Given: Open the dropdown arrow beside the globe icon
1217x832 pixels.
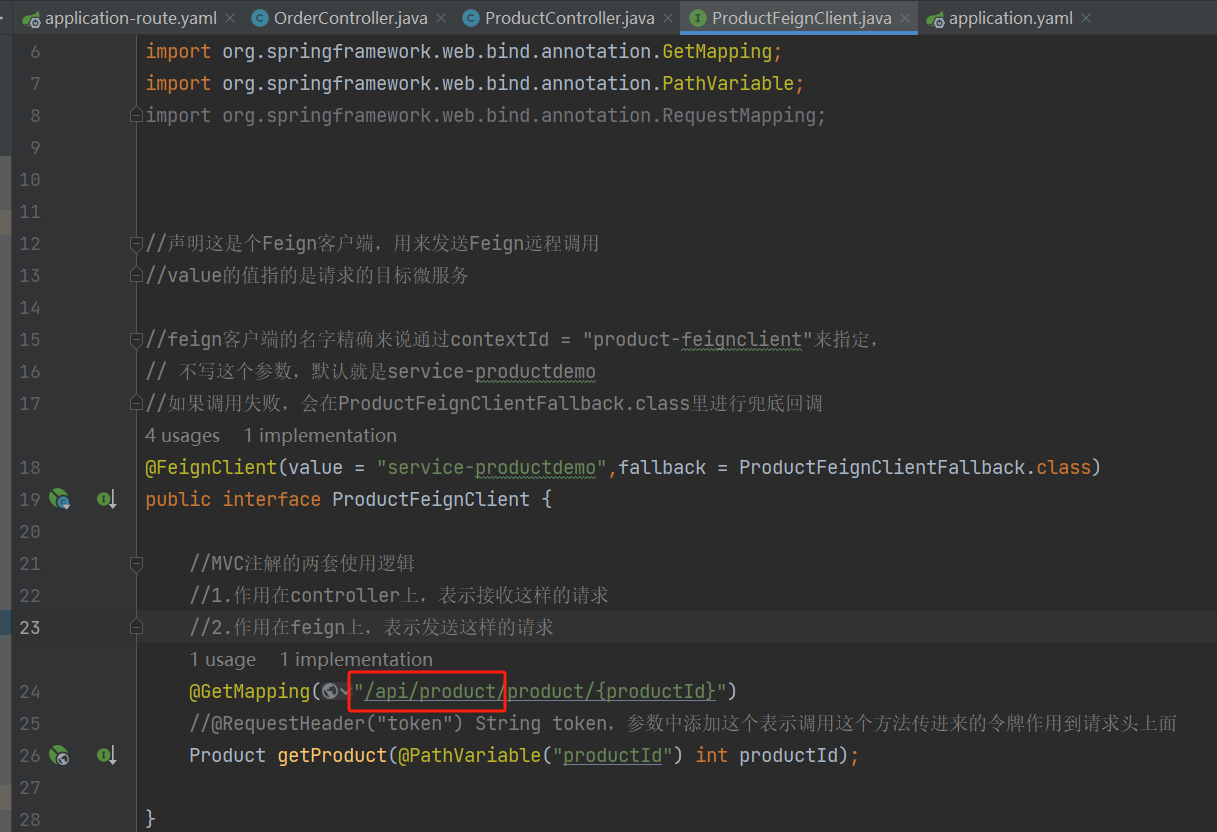Looking at the screenshot, I should tap(344, 692).
